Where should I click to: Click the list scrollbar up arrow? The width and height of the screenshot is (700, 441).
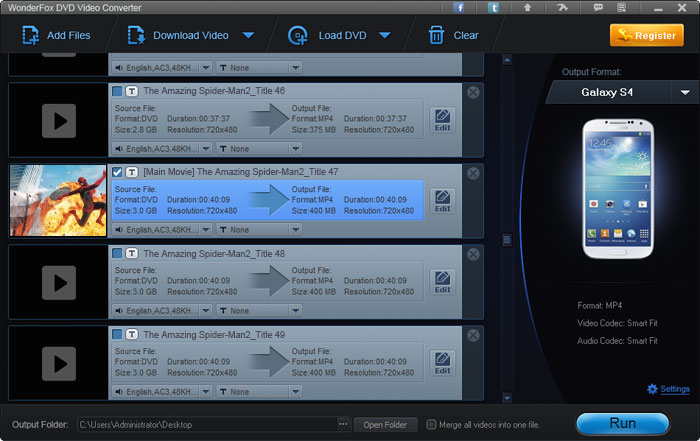507,59
